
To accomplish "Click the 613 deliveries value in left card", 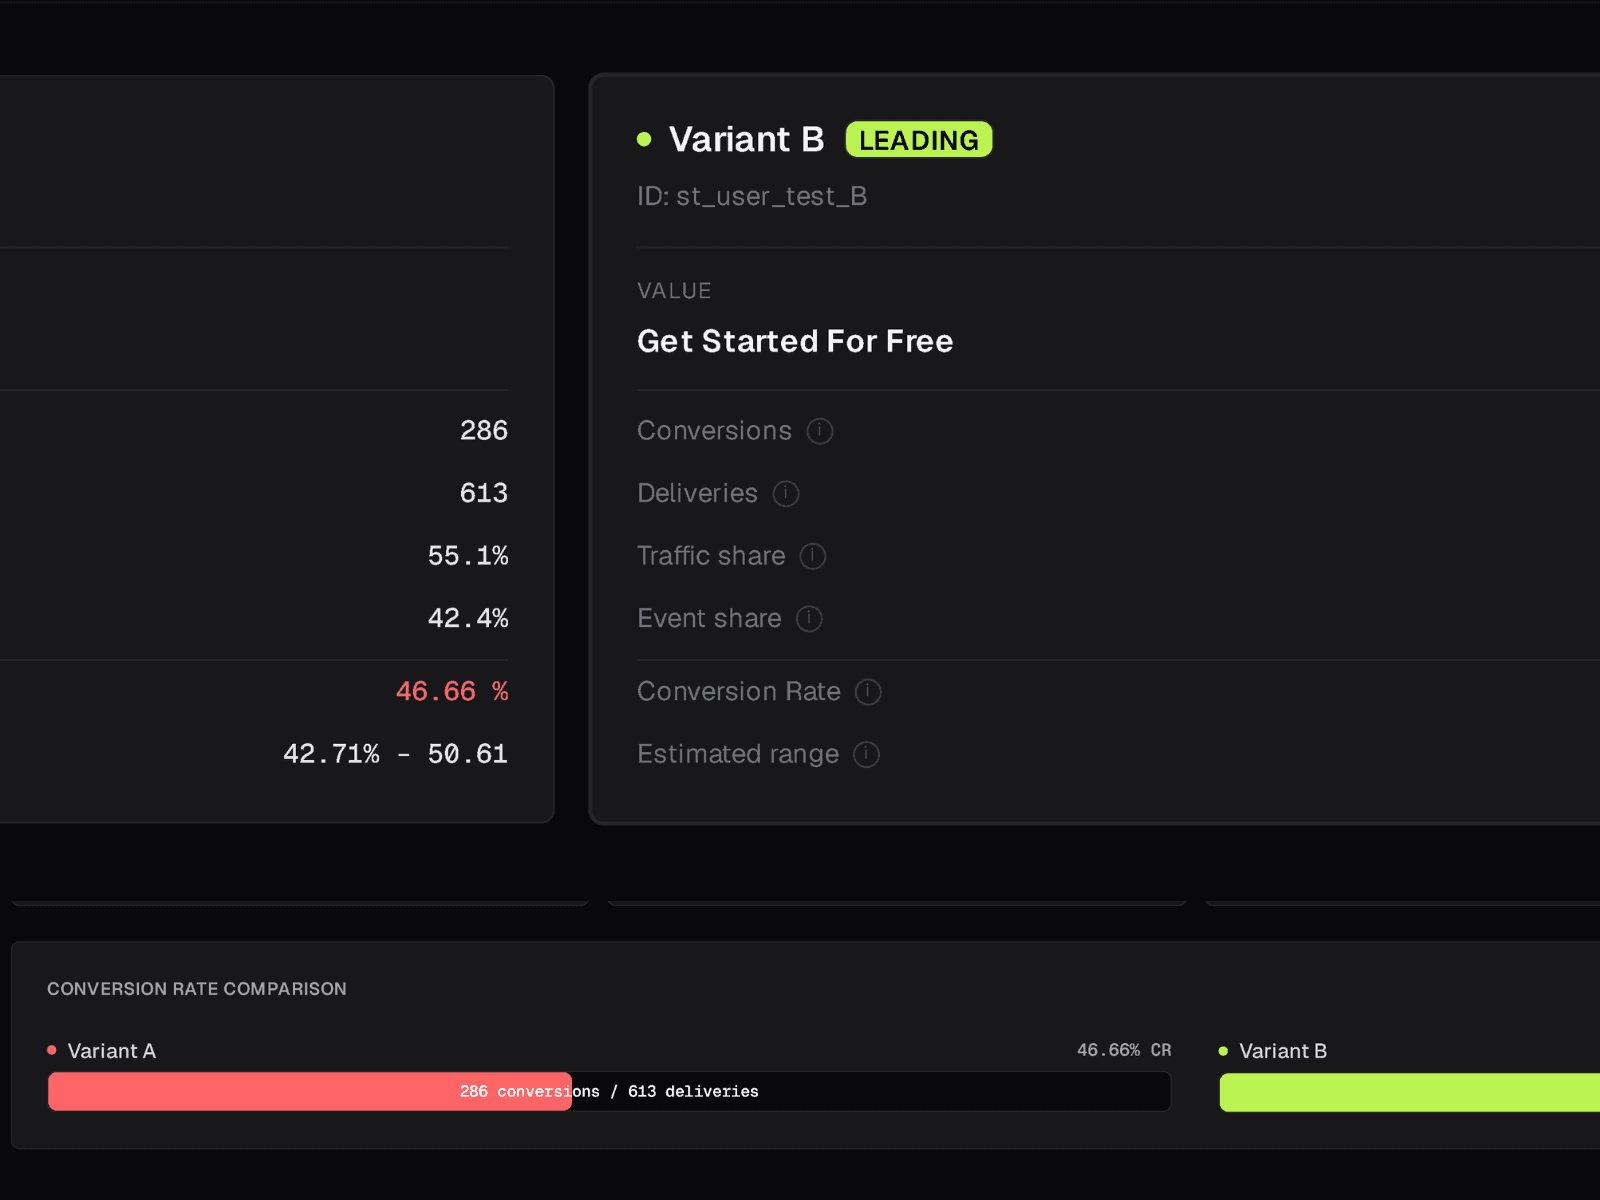I will click(484, 493).
